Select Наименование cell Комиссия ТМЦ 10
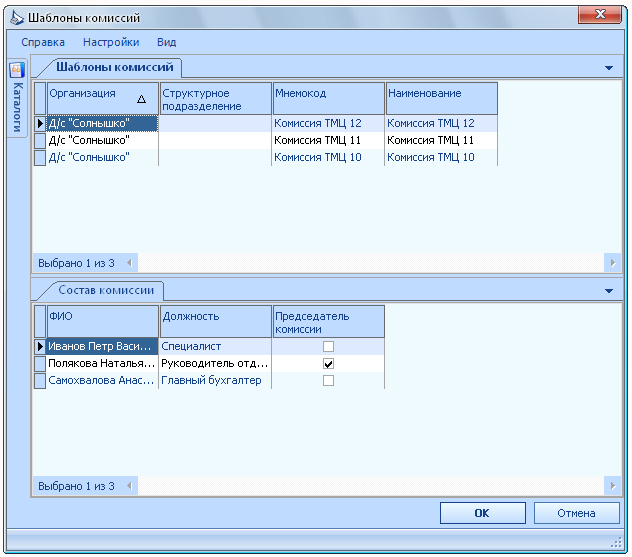 pos(441,157)
